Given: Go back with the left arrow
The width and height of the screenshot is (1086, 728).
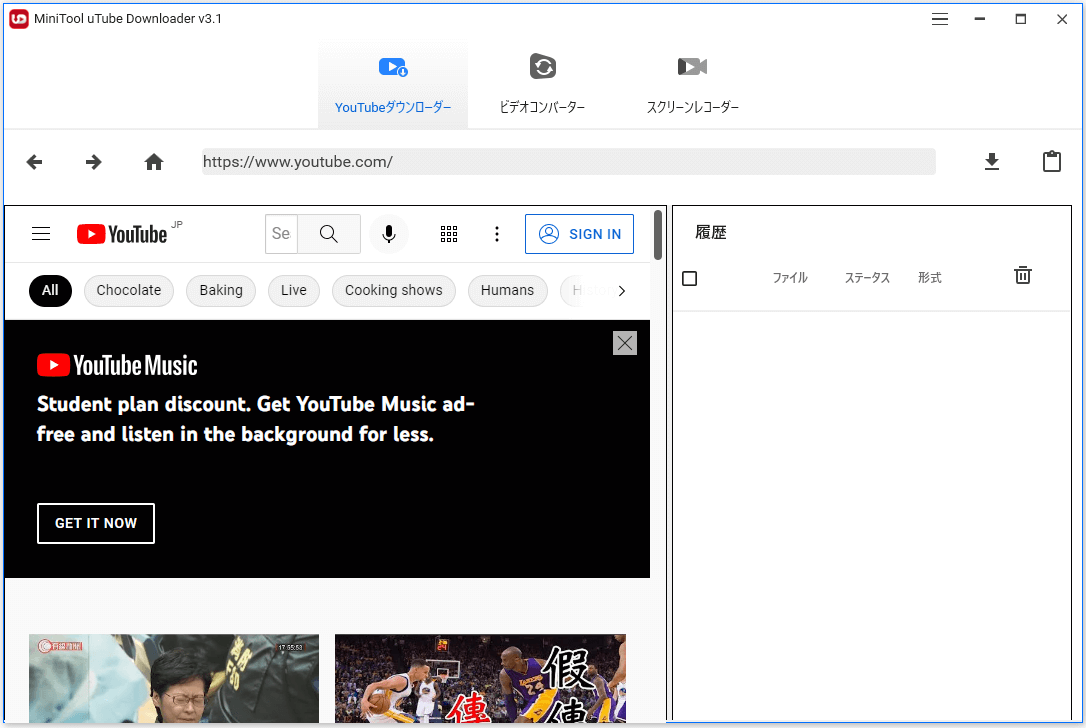Looking at the screenshot, I should tap(34, 162).
